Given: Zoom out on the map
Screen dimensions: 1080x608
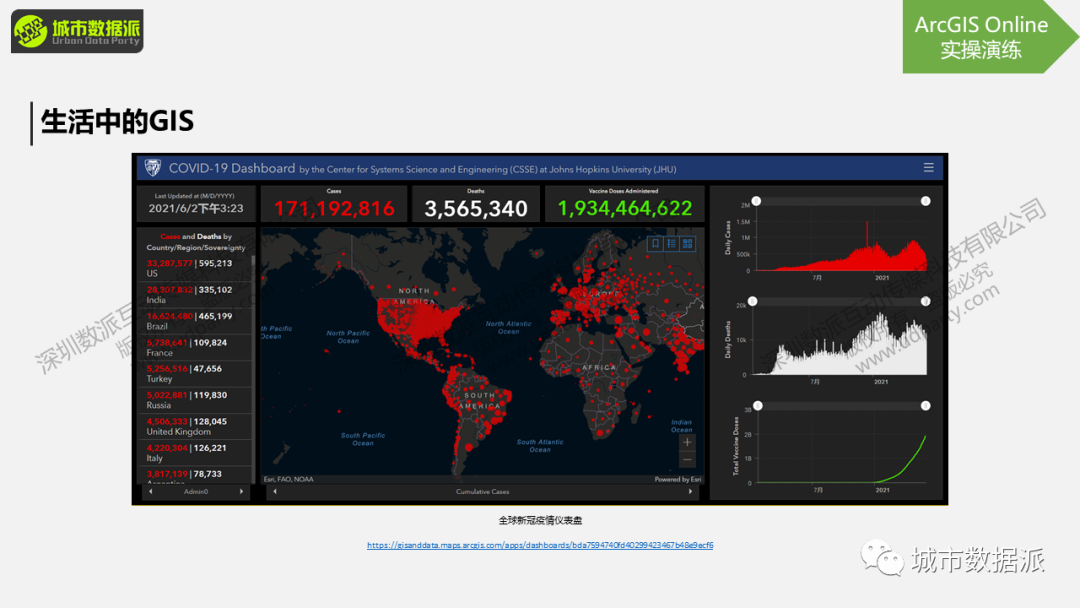Looking at the screenshot, I should coord(687,459).
